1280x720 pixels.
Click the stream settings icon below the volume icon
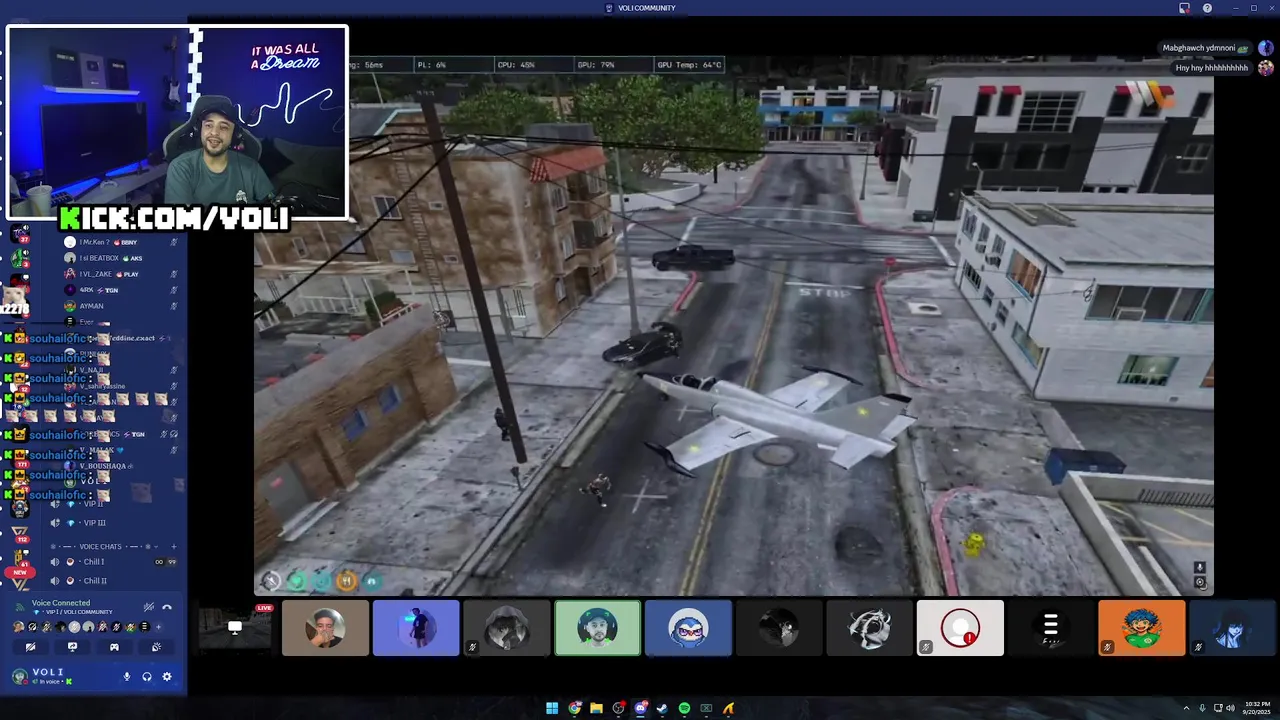coord(1200,583)
